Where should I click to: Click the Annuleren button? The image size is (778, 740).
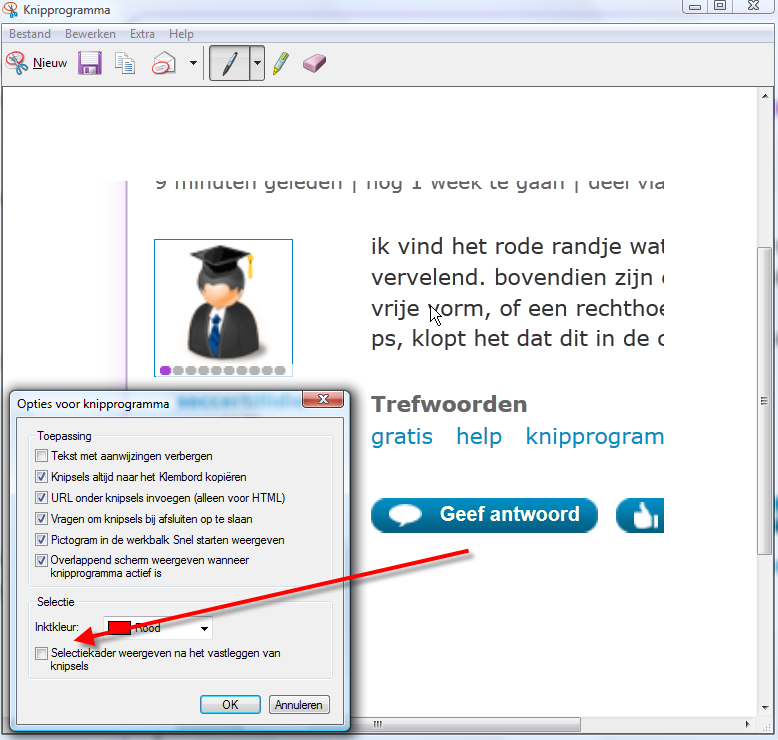tap(298, 704)
